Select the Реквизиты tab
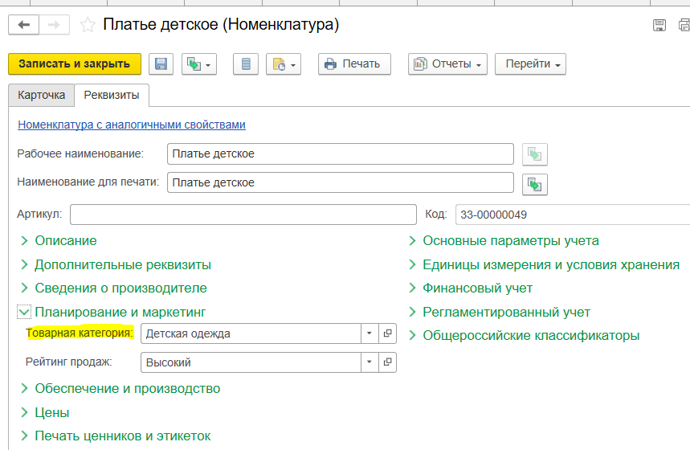Screen dimensions: 690x450 pyautogui.click(x=111, y=95)
